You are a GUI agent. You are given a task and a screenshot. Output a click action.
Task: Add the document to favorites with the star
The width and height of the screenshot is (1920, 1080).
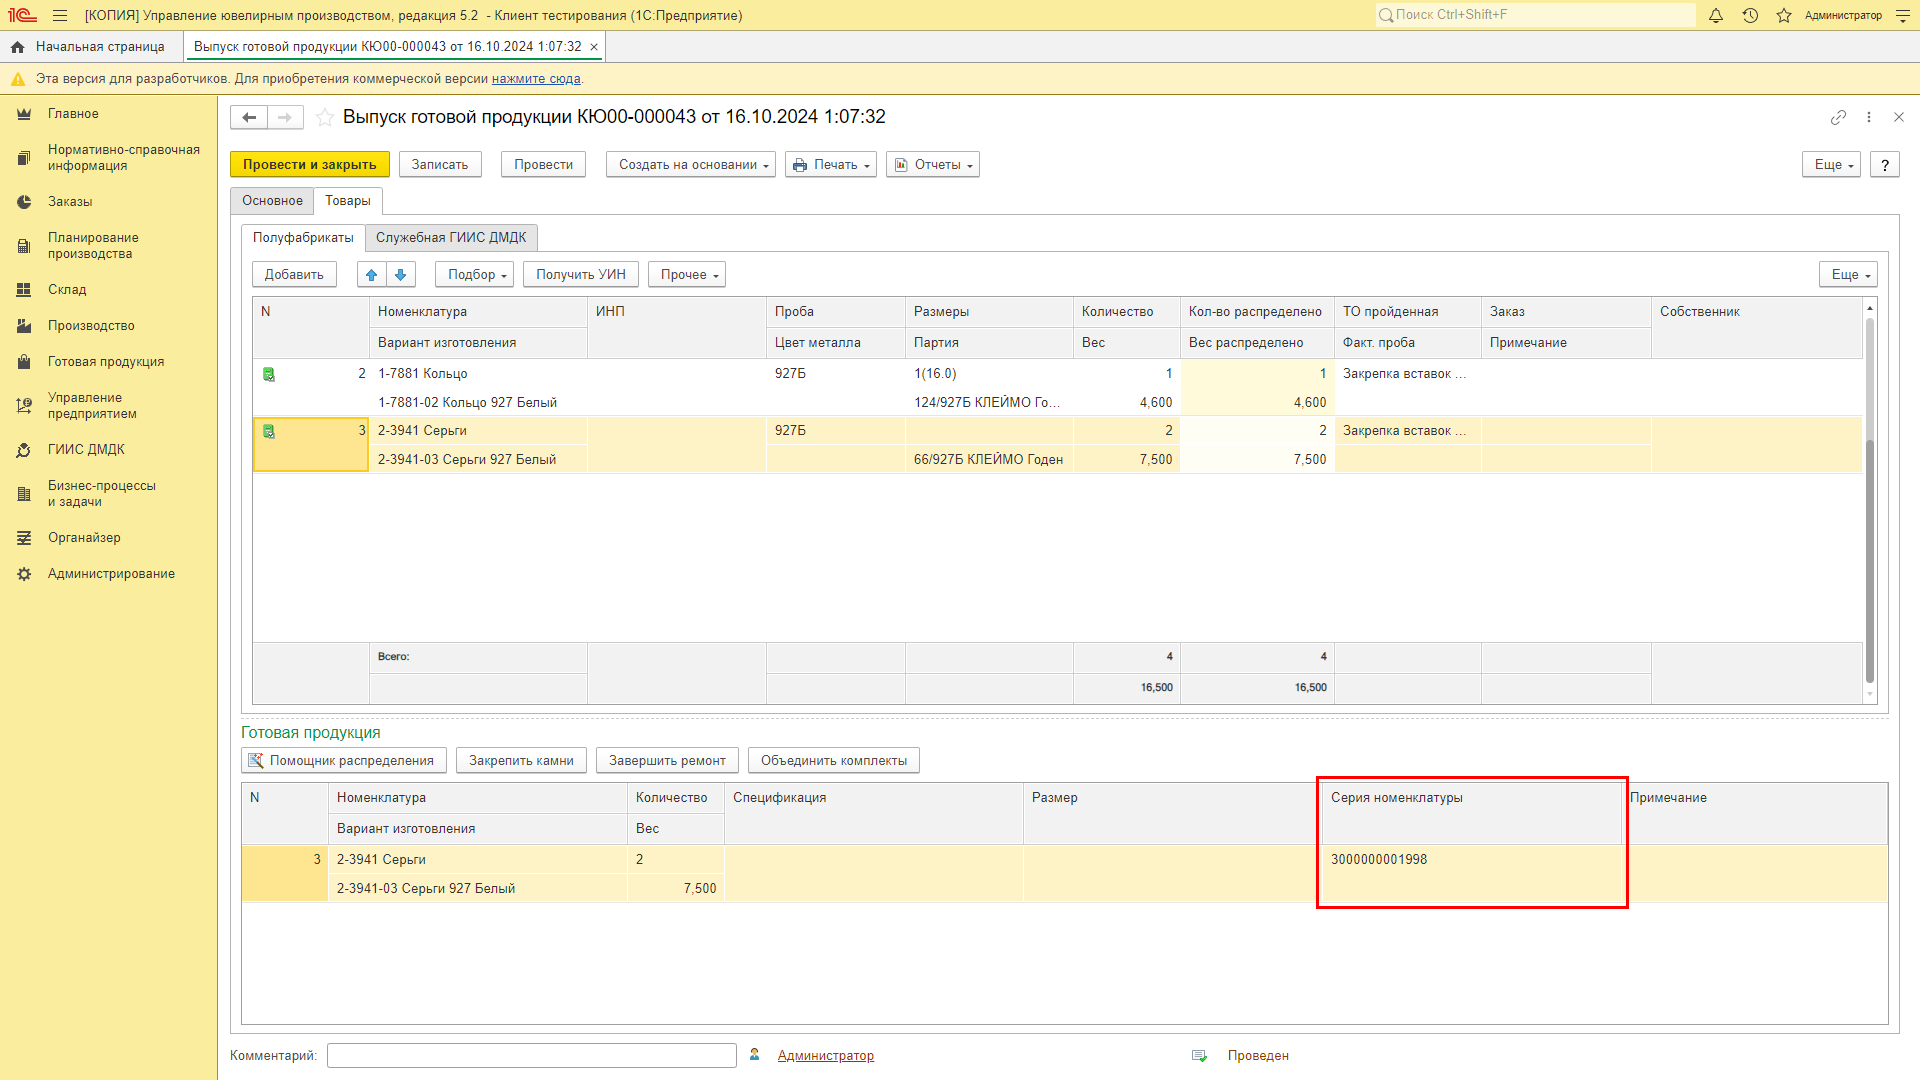click(x=325, y=117)
